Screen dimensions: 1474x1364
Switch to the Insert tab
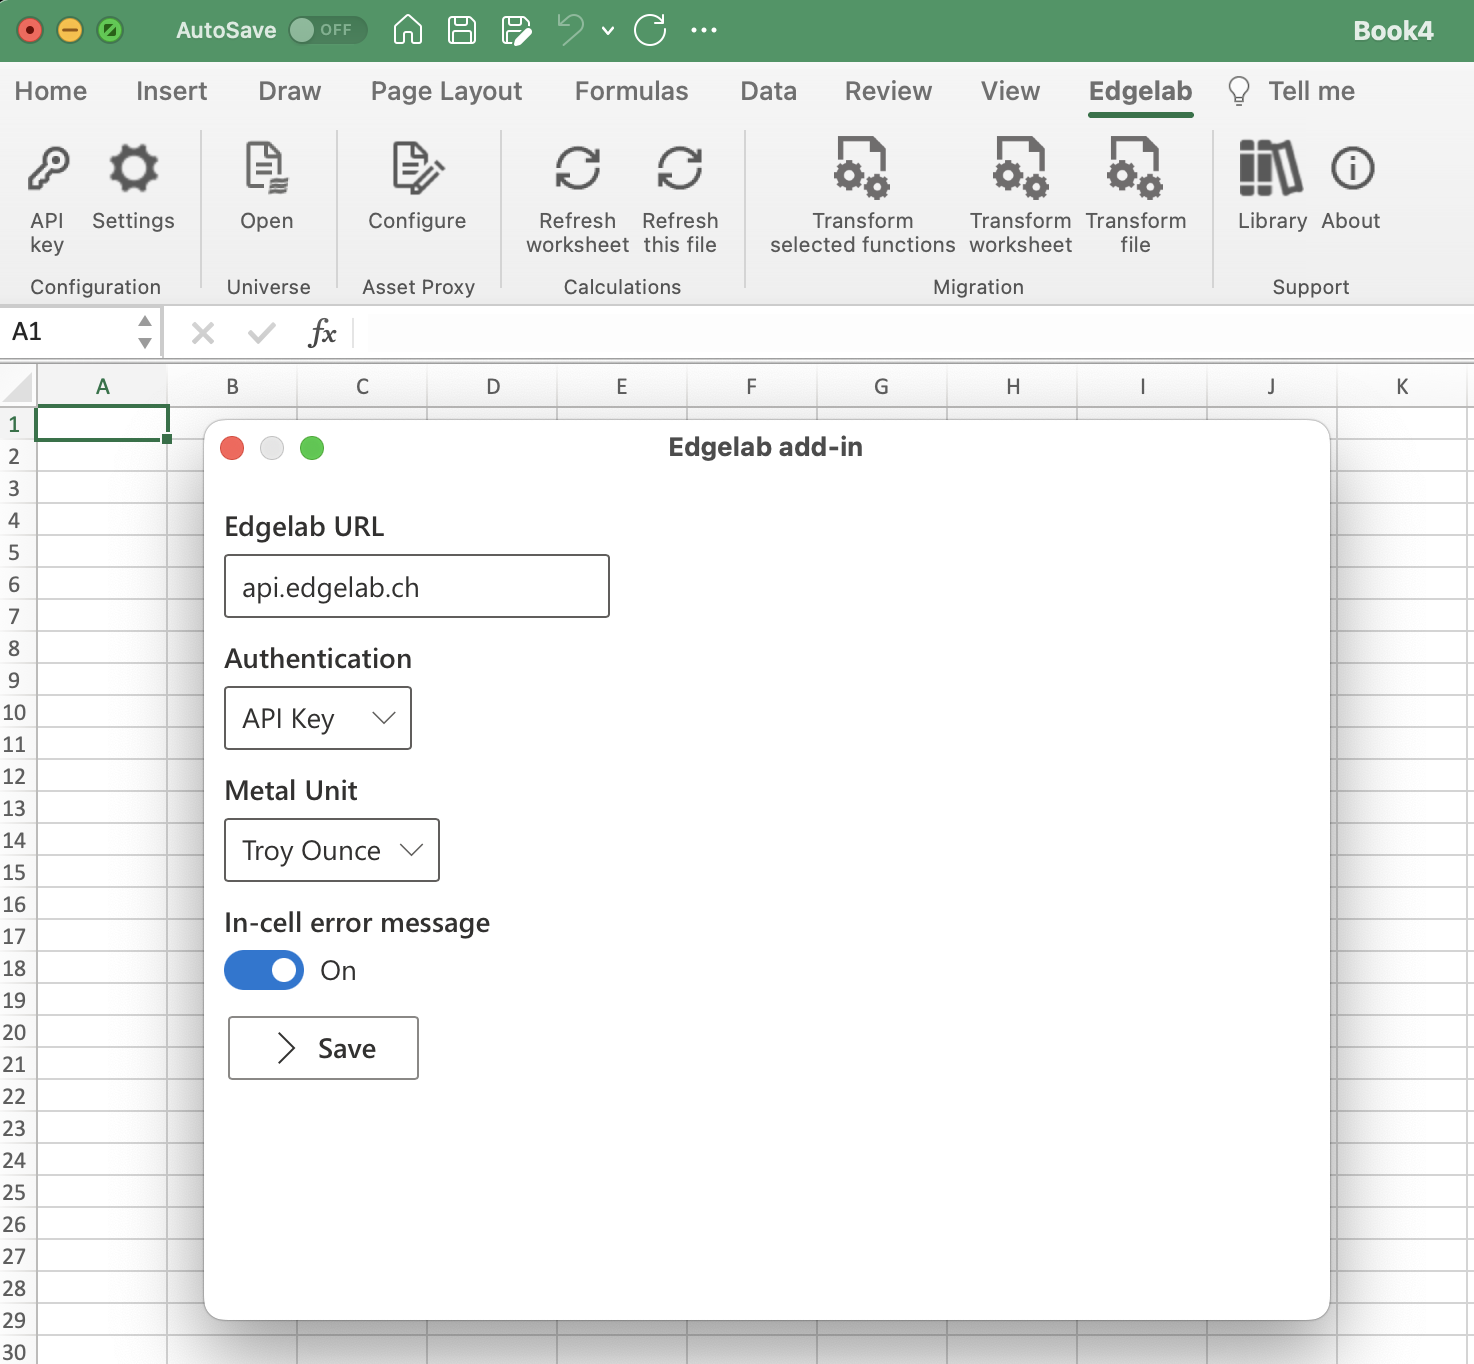pyautogui.click(x=172, y=91)
